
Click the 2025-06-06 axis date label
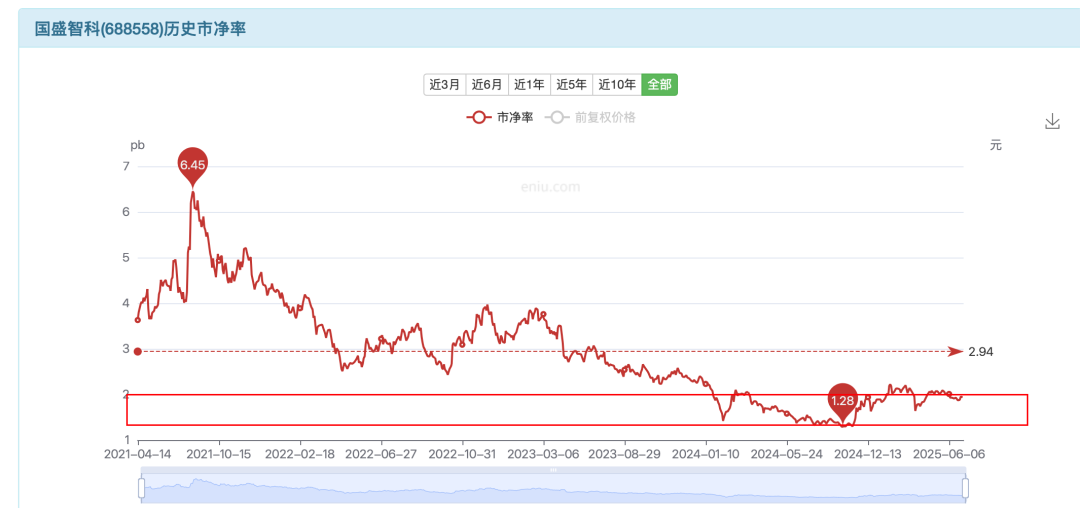pos(949,454)
